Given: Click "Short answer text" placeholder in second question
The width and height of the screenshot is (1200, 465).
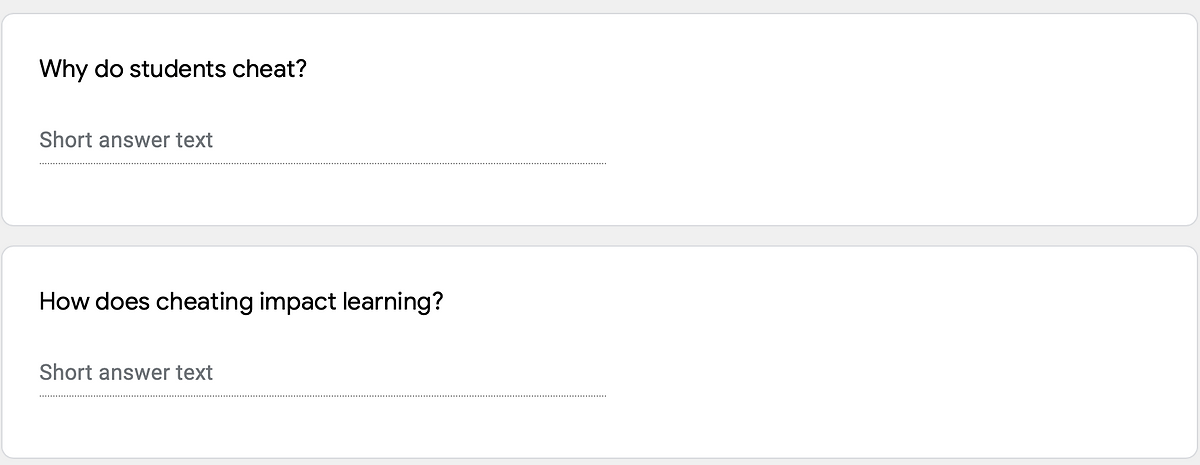Looking at the screenshot, I should pos(126,373).
